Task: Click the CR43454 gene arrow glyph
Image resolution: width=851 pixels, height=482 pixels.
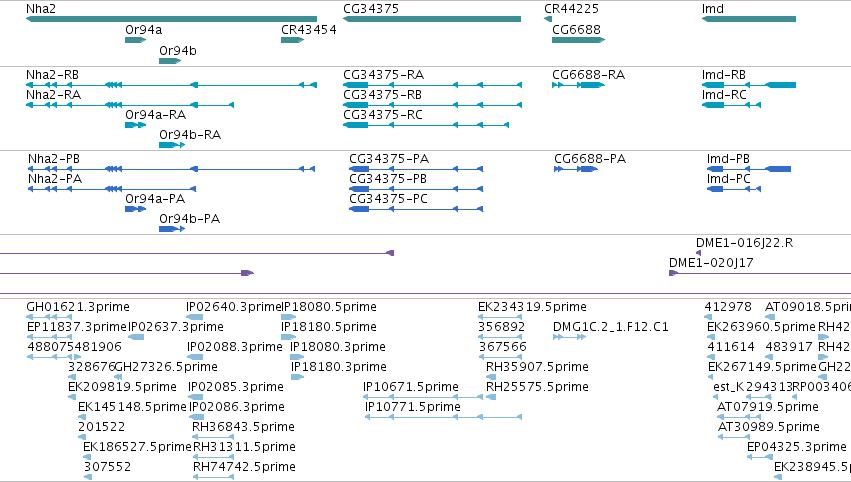Action: tap(293, 40)
